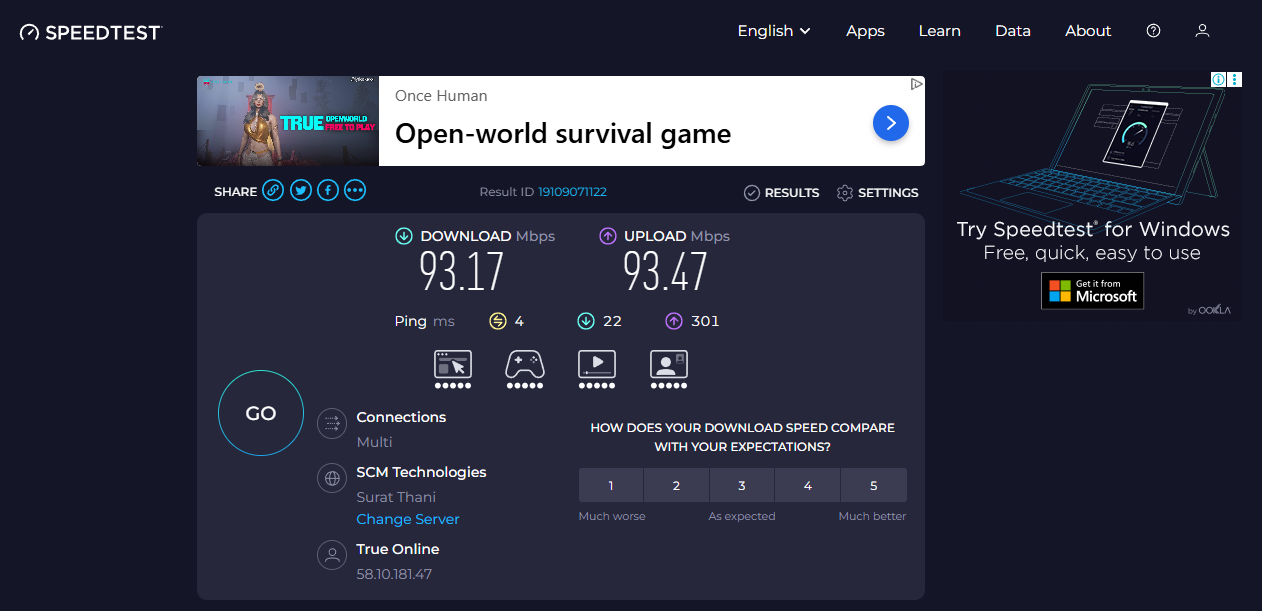Screen dimensions: 1262x611
Task: Click the download arrow icon
Action: pyautogui.click(x=404, y=236)
